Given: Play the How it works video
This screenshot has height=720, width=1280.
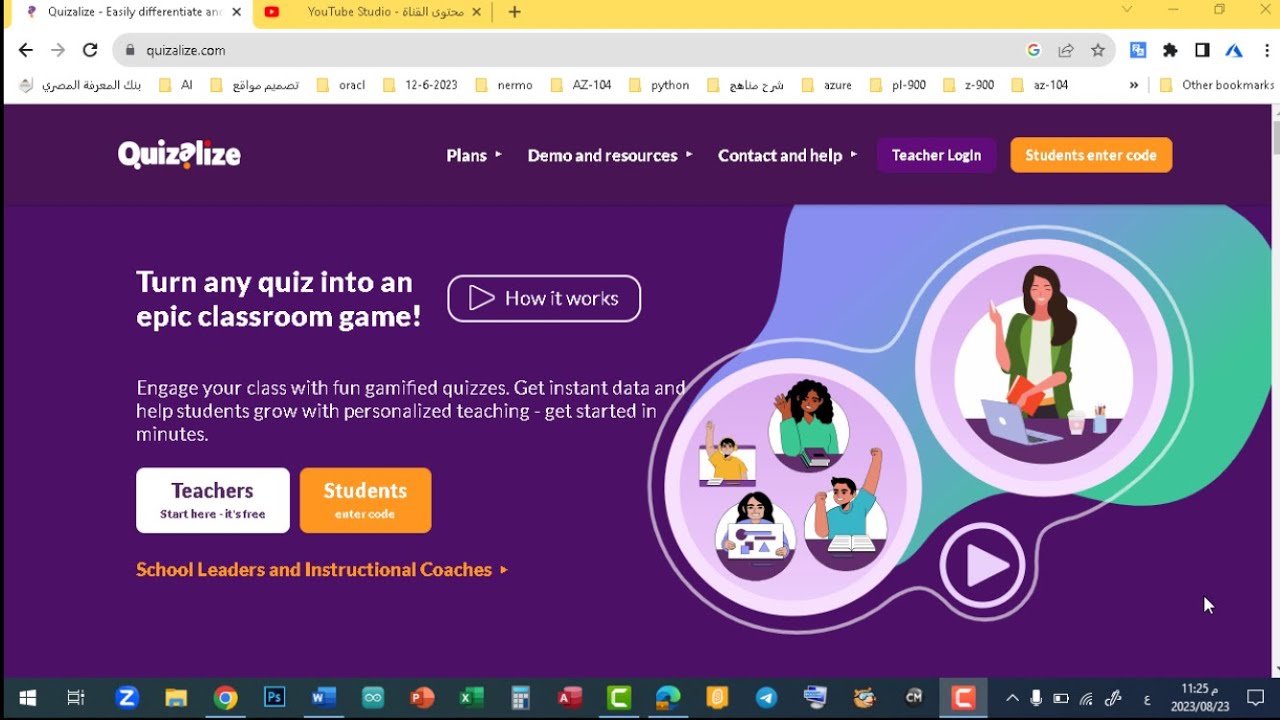Looking at the screenshot, I should 544,298.
